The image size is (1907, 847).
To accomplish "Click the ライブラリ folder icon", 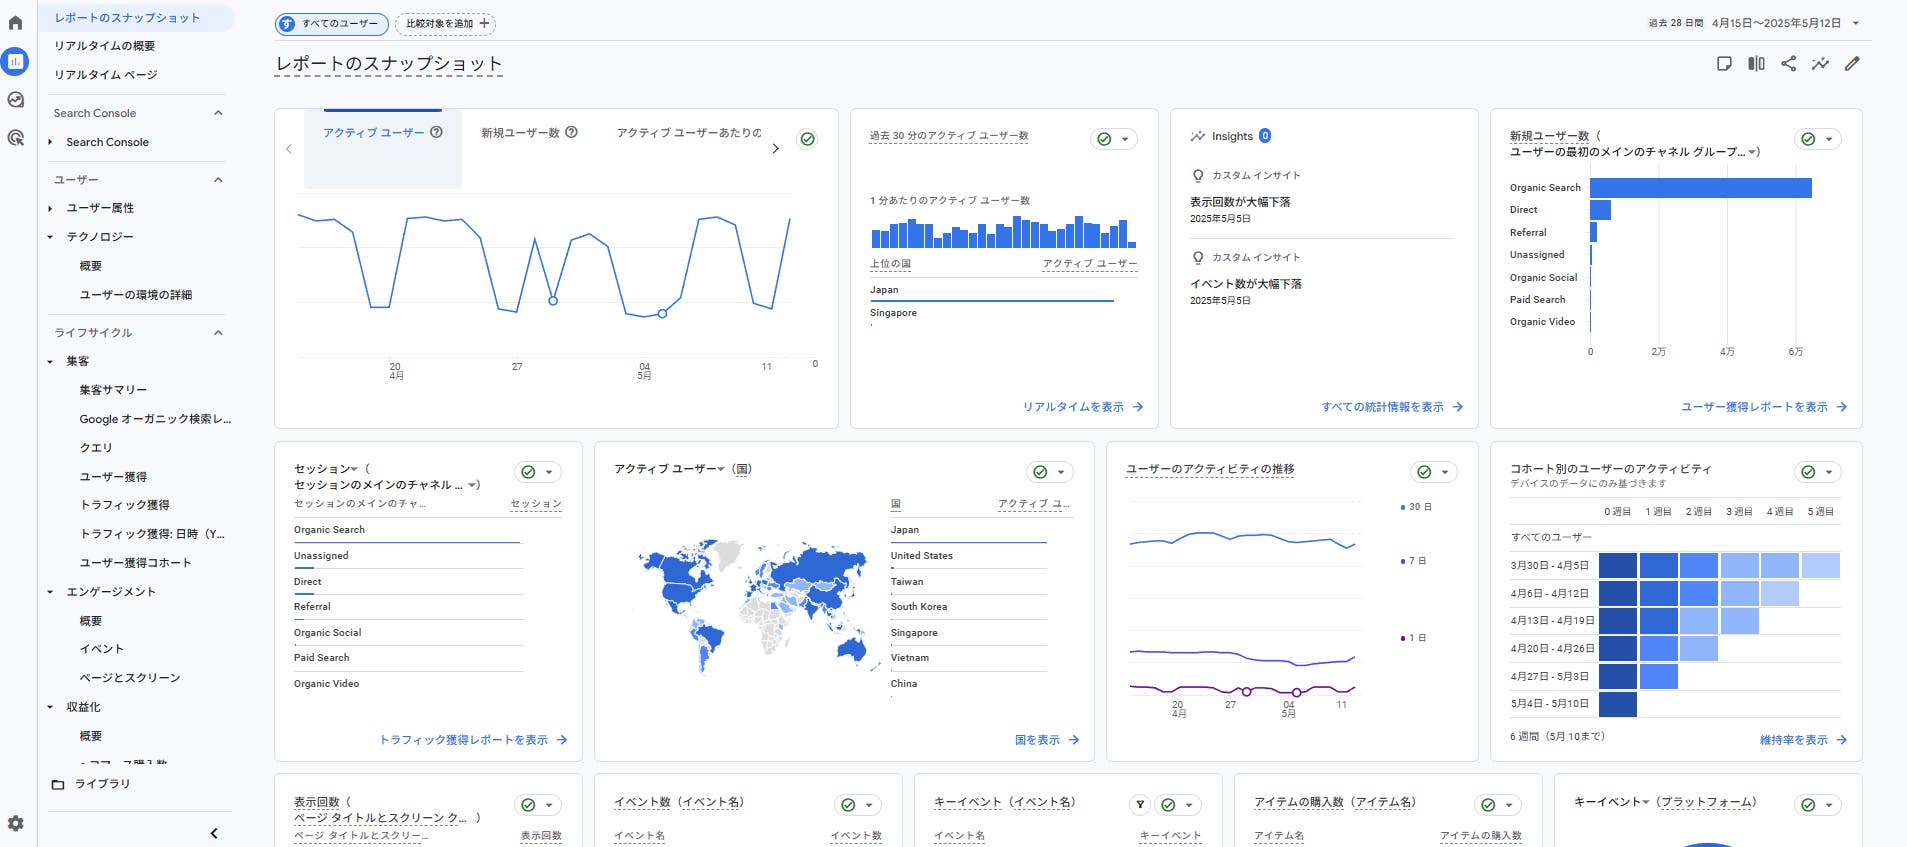I will [58, 784].
